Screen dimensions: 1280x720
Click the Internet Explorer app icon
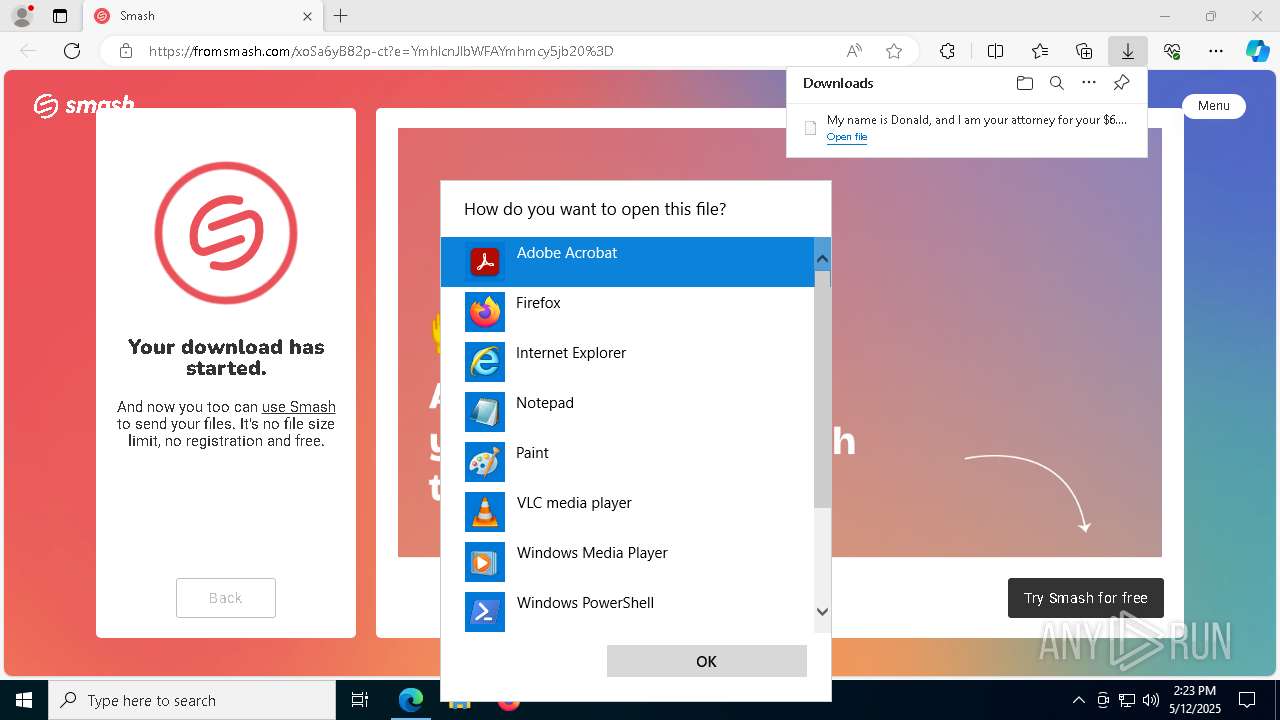pos(485,362)
